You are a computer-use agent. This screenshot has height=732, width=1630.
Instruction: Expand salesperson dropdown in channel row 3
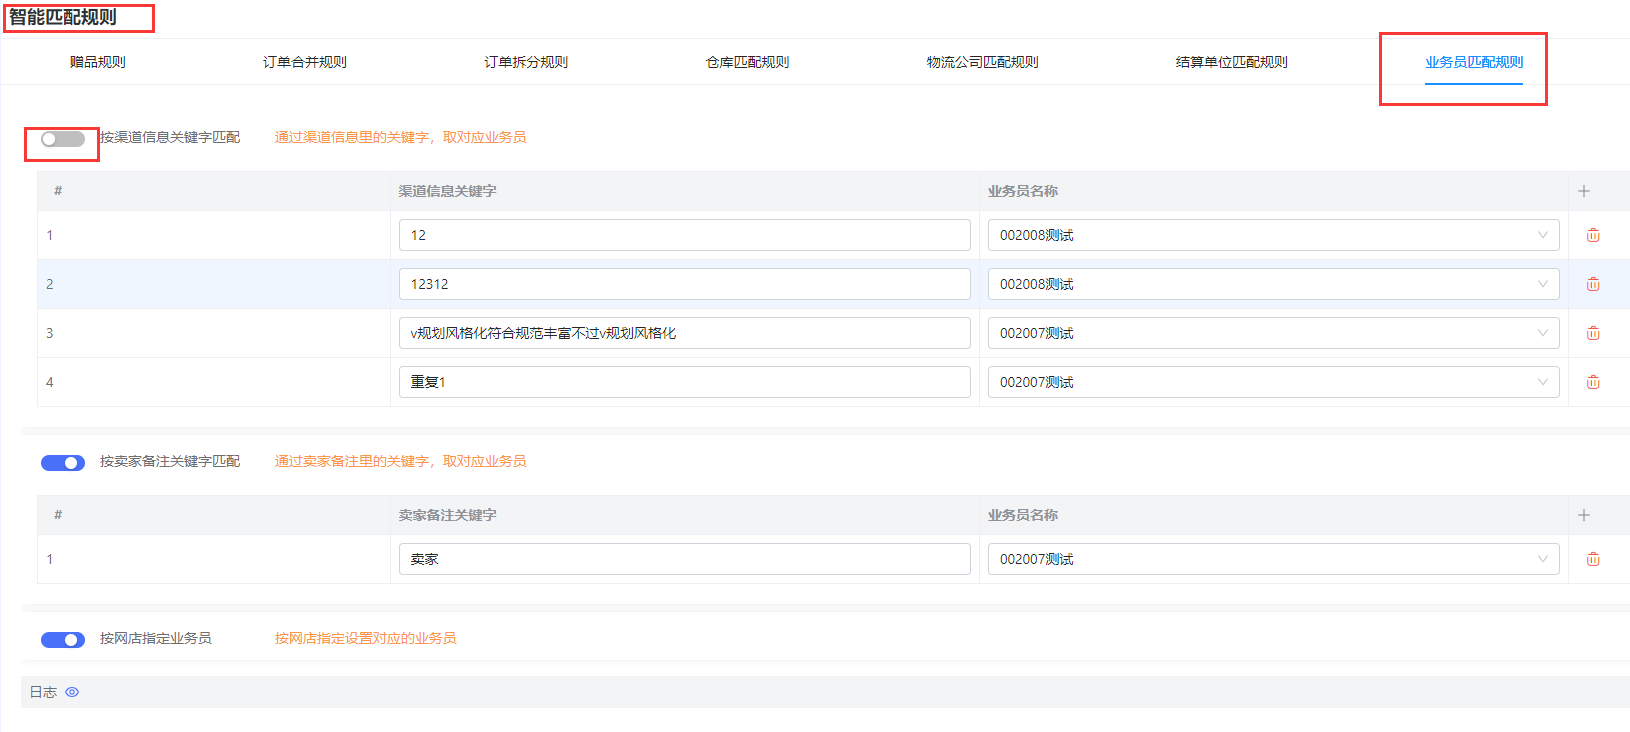pos(1273,333)
